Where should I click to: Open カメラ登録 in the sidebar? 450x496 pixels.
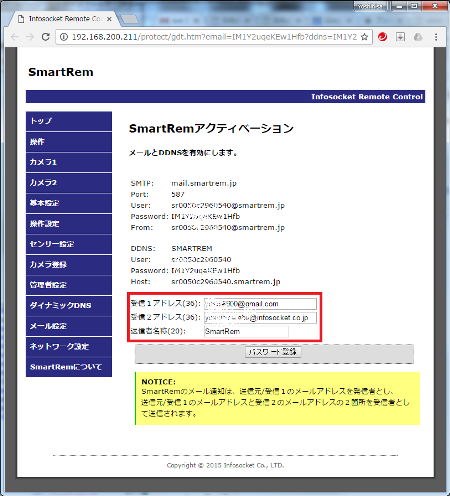point(69,265)
